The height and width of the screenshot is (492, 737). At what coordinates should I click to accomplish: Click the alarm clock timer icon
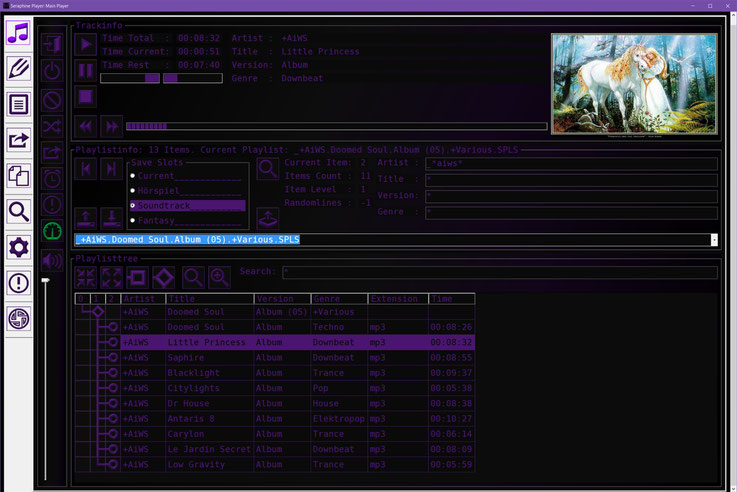coord(53,179)
